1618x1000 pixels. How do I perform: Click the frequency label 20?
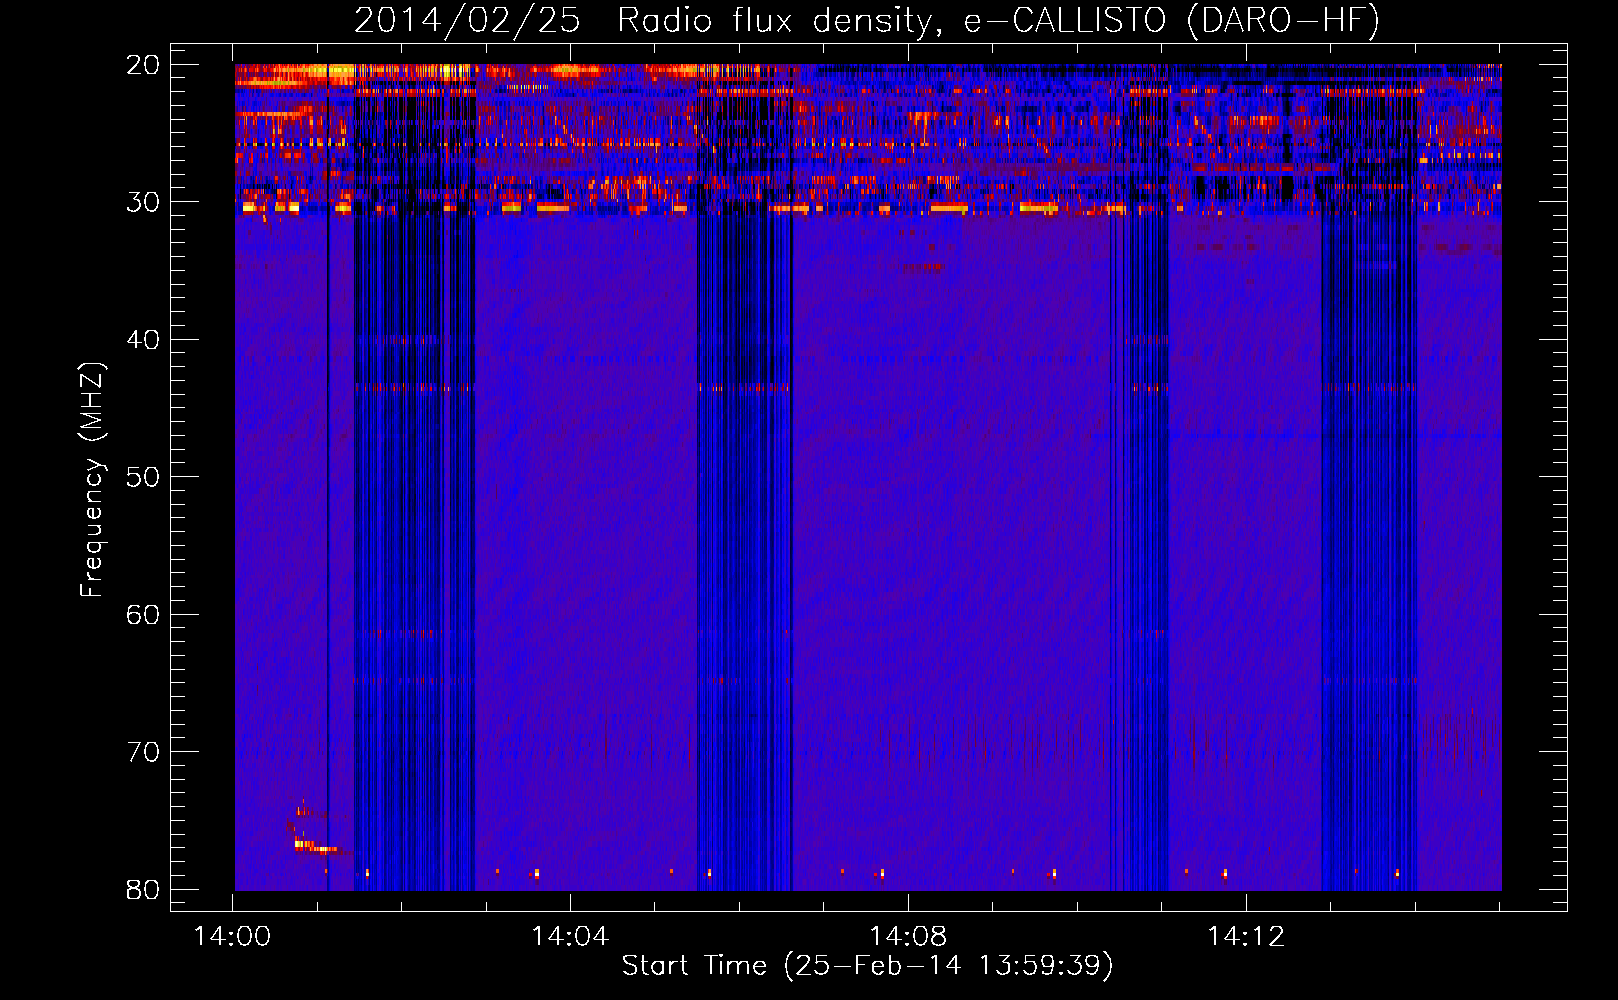point(143,65)
